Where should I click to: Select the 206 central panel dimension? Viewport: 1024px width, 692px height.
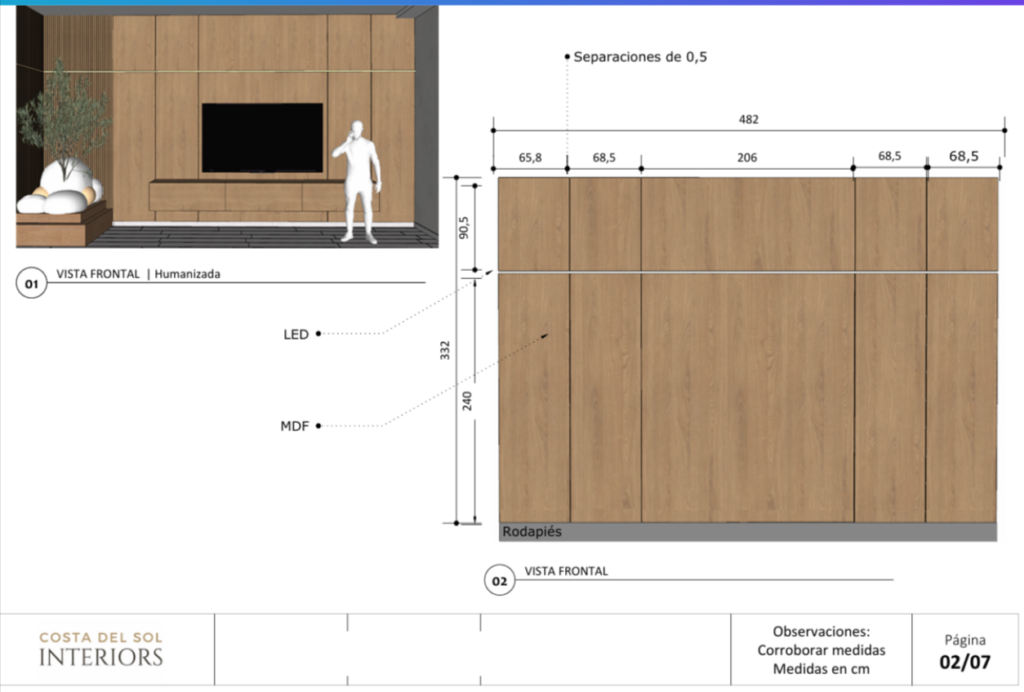click(747, 157)
